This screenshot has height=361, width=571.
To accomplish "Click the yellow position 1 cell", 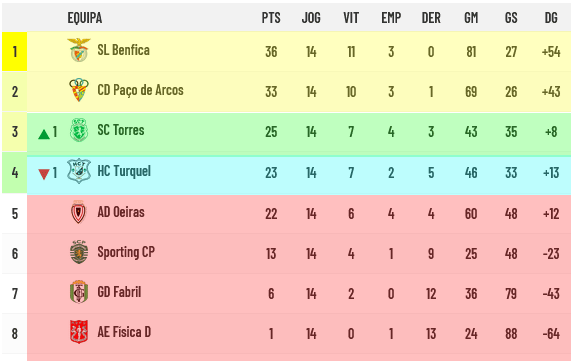I will coord(15,51).
